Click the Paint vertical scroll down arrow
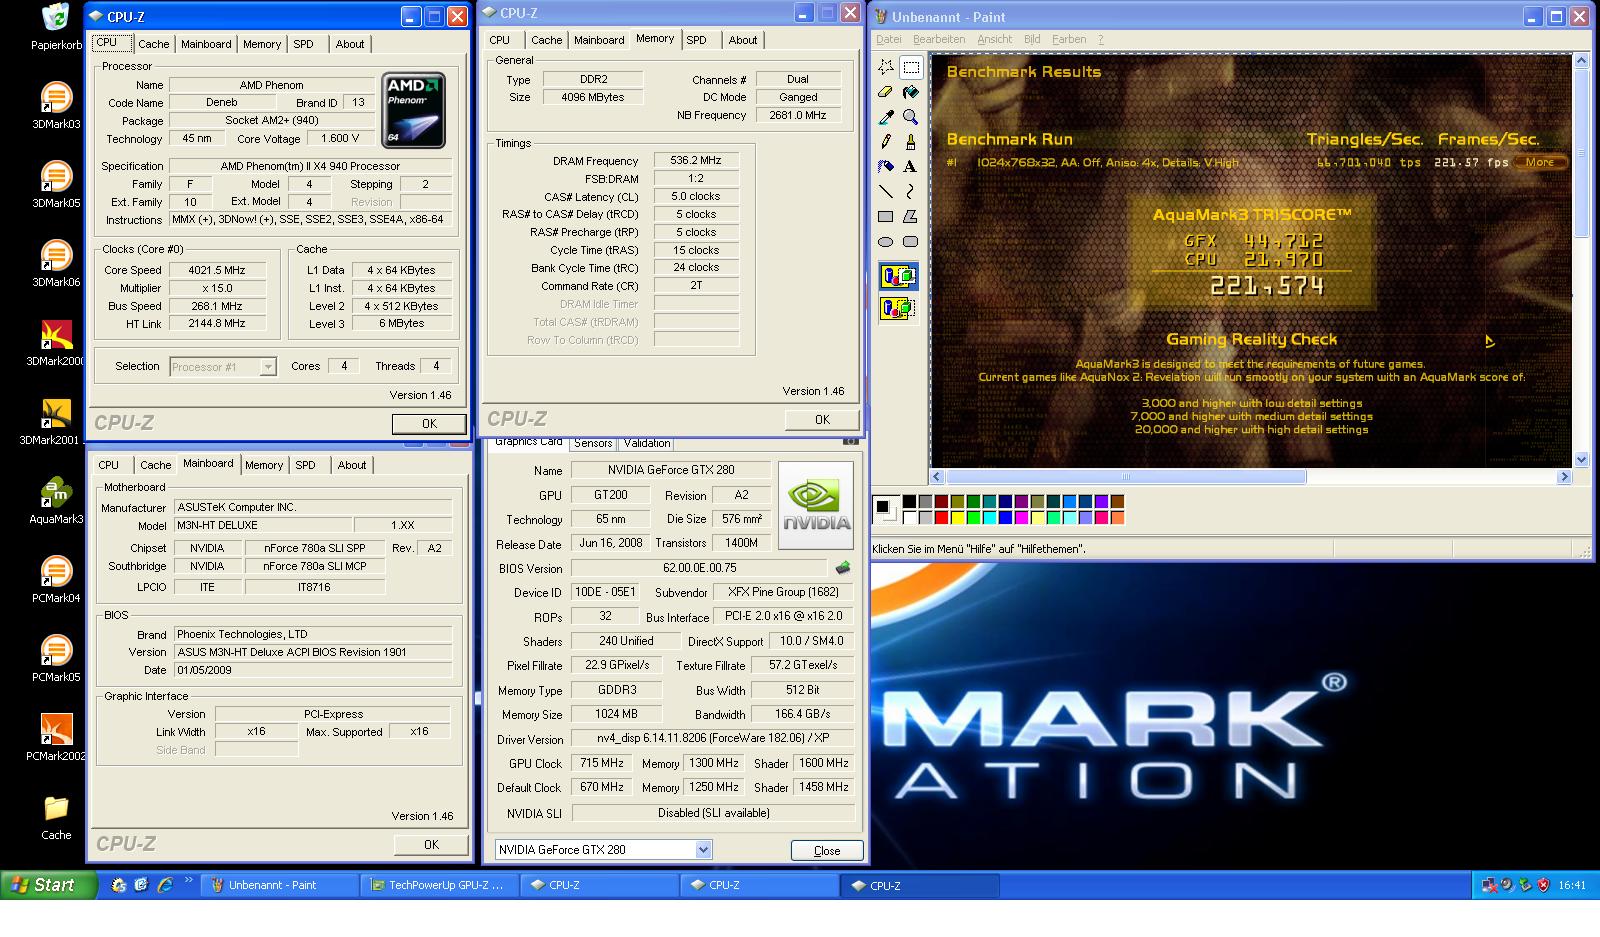This screenshot has width=1600, height=937. pyautogui.click(x=1581, y=460)
